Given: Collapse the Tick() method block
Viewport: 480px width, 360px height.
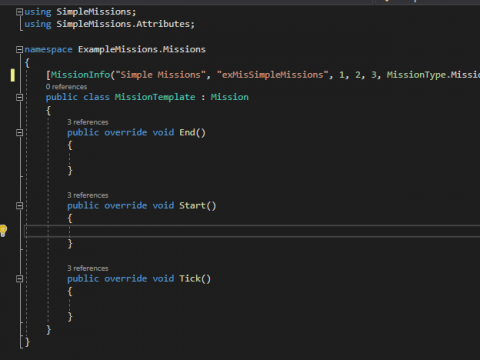Looking at the screenshot, I should point(19,279).
